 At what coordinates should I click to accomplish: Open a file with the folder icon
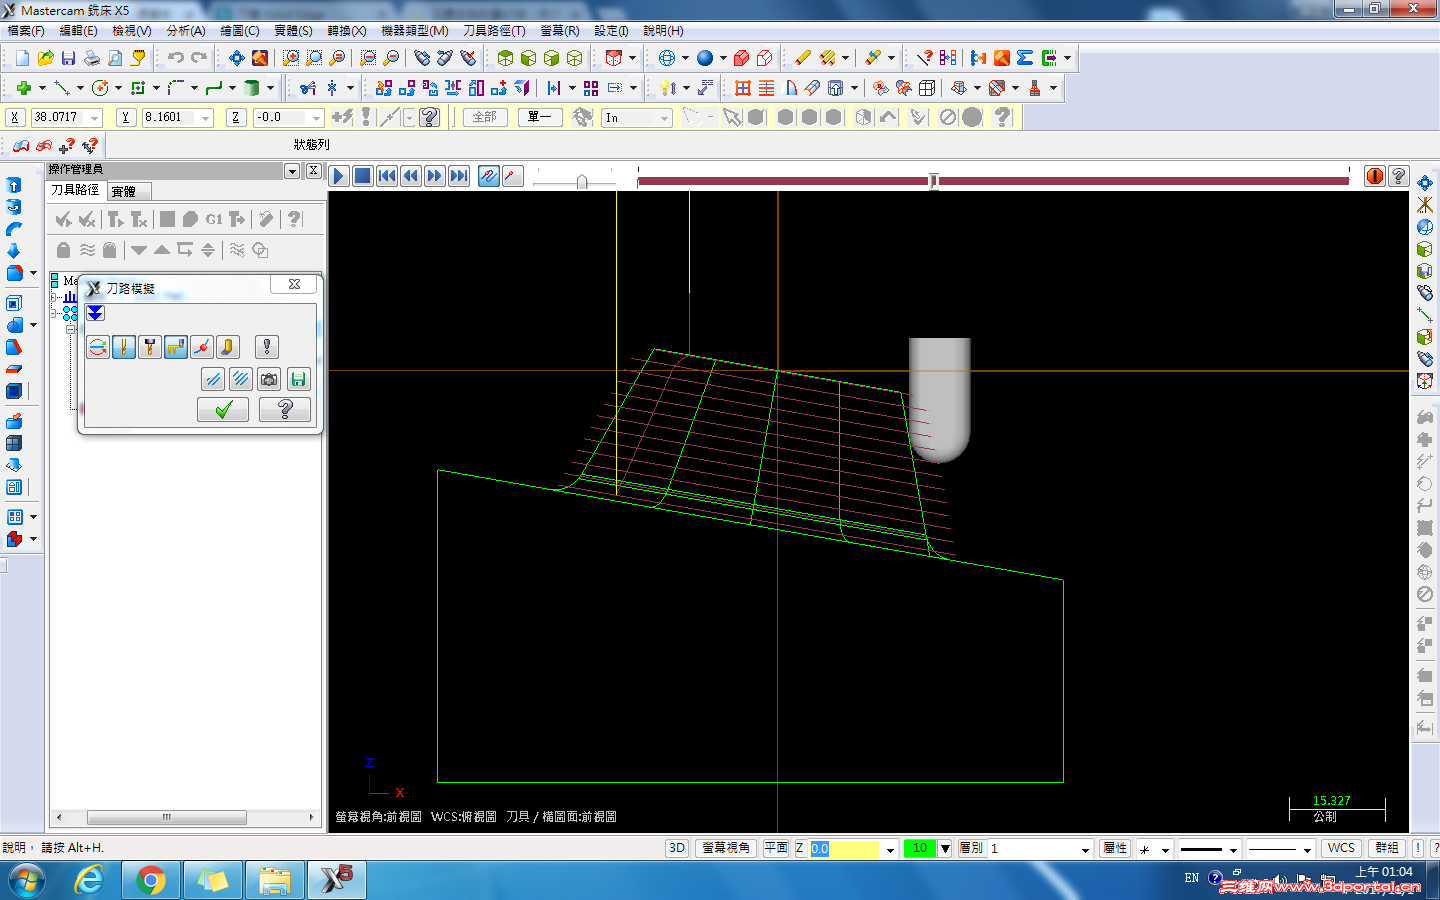(x=45, y=58)
